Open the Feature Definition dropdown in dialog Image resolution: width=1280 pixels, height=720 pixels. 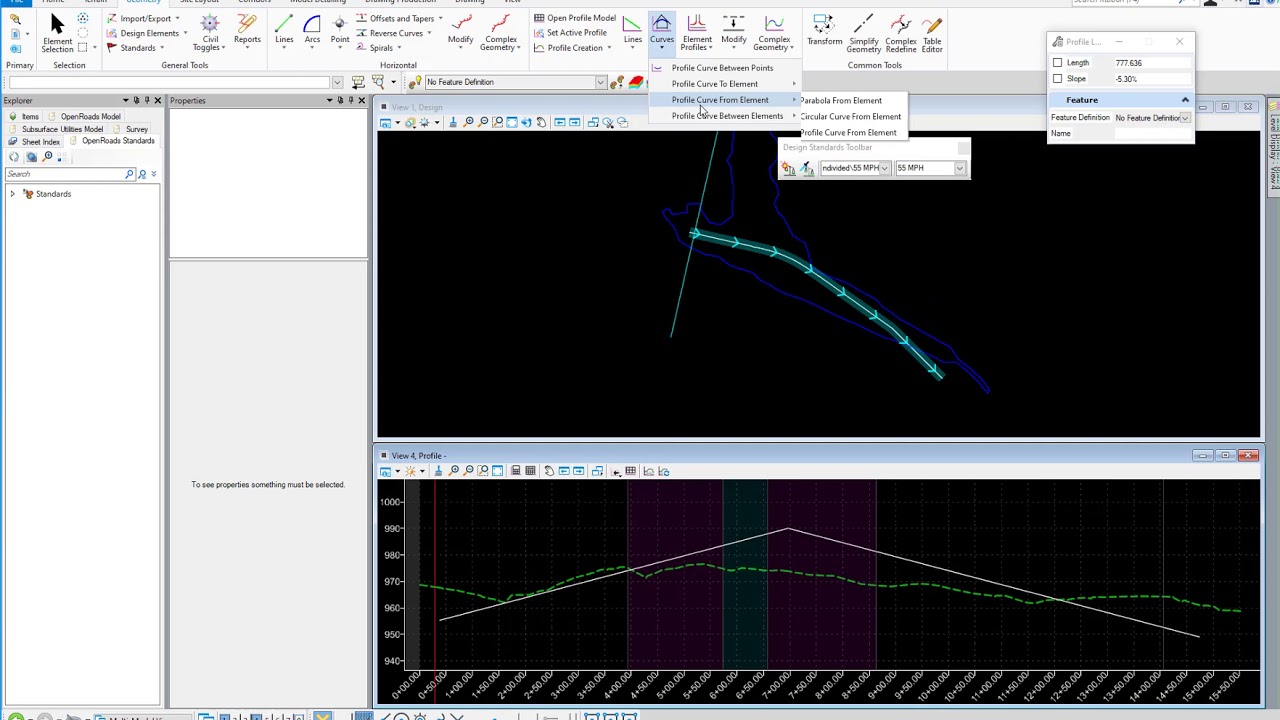1185,118
